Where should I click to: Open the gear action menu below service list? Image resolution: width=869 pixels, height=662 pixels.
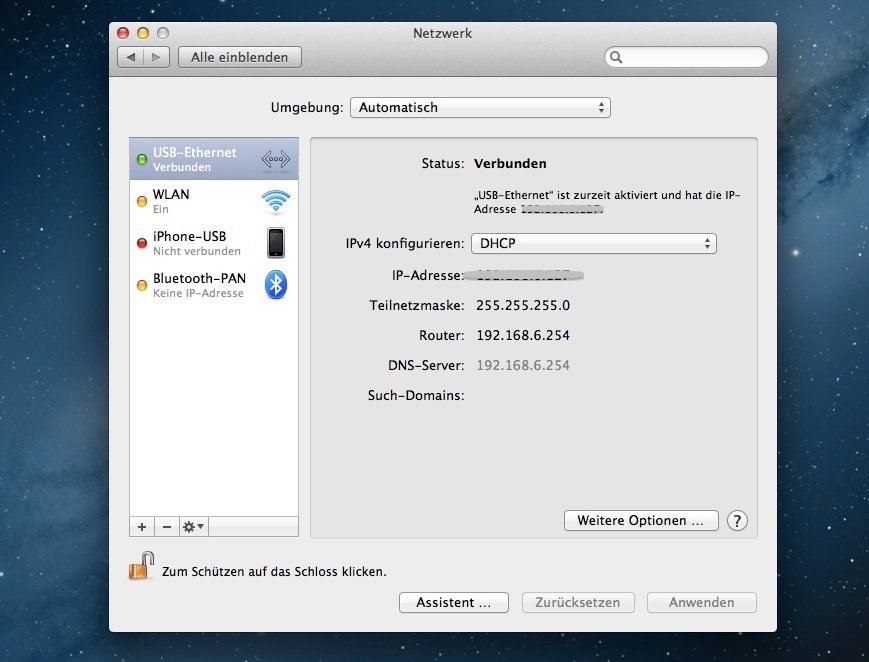[193, 527]
